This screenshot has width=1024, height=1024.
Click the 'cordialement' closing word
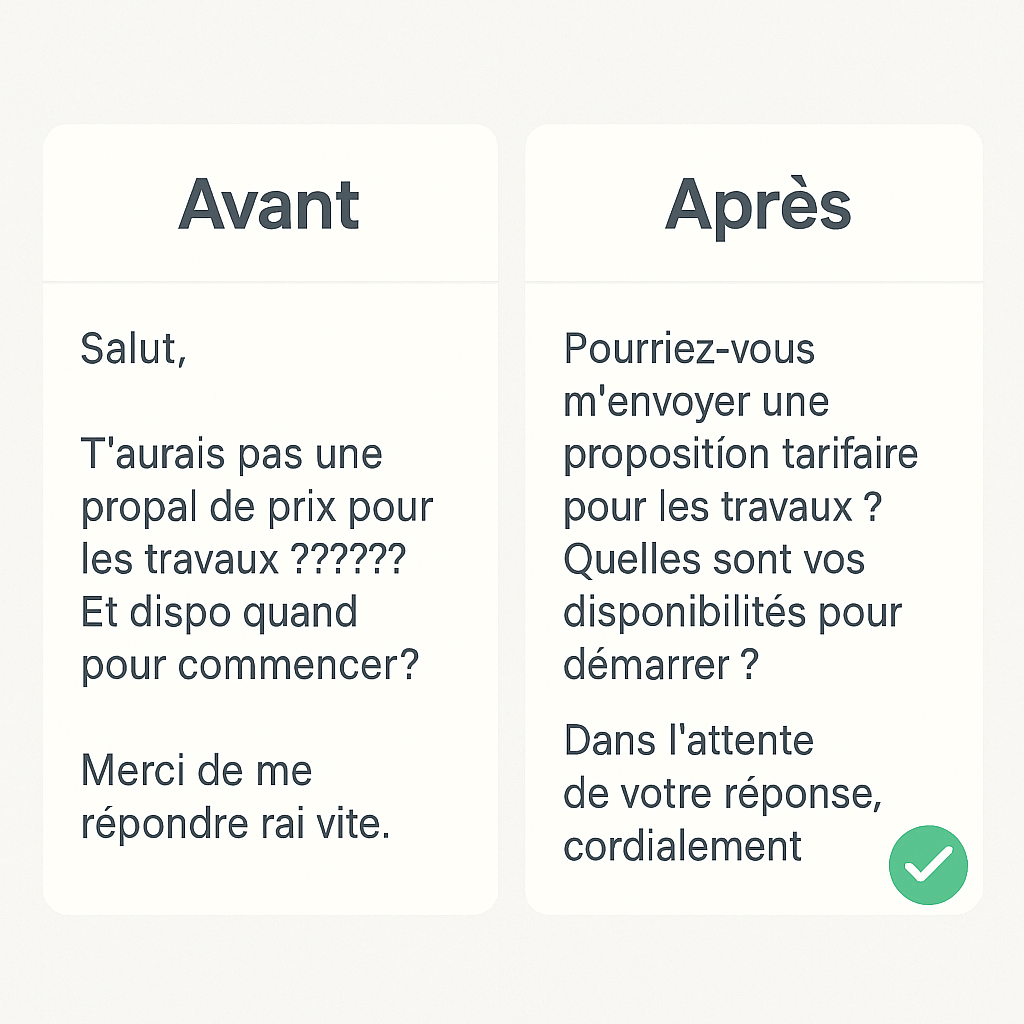coord(682,846)
